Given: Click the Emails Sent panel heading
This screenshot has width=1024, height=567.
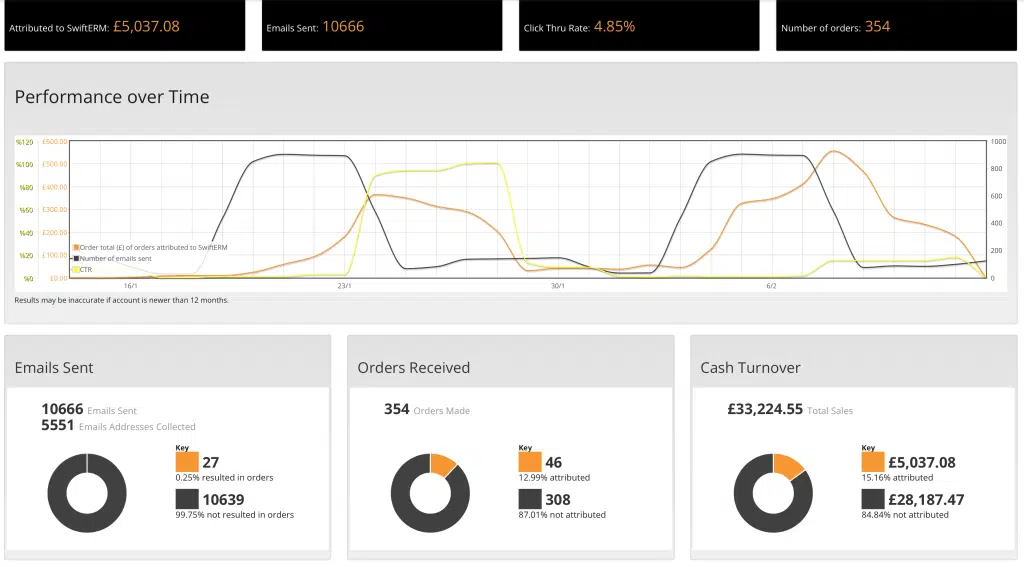Looking at the screenshot, I should click(54, 368).
